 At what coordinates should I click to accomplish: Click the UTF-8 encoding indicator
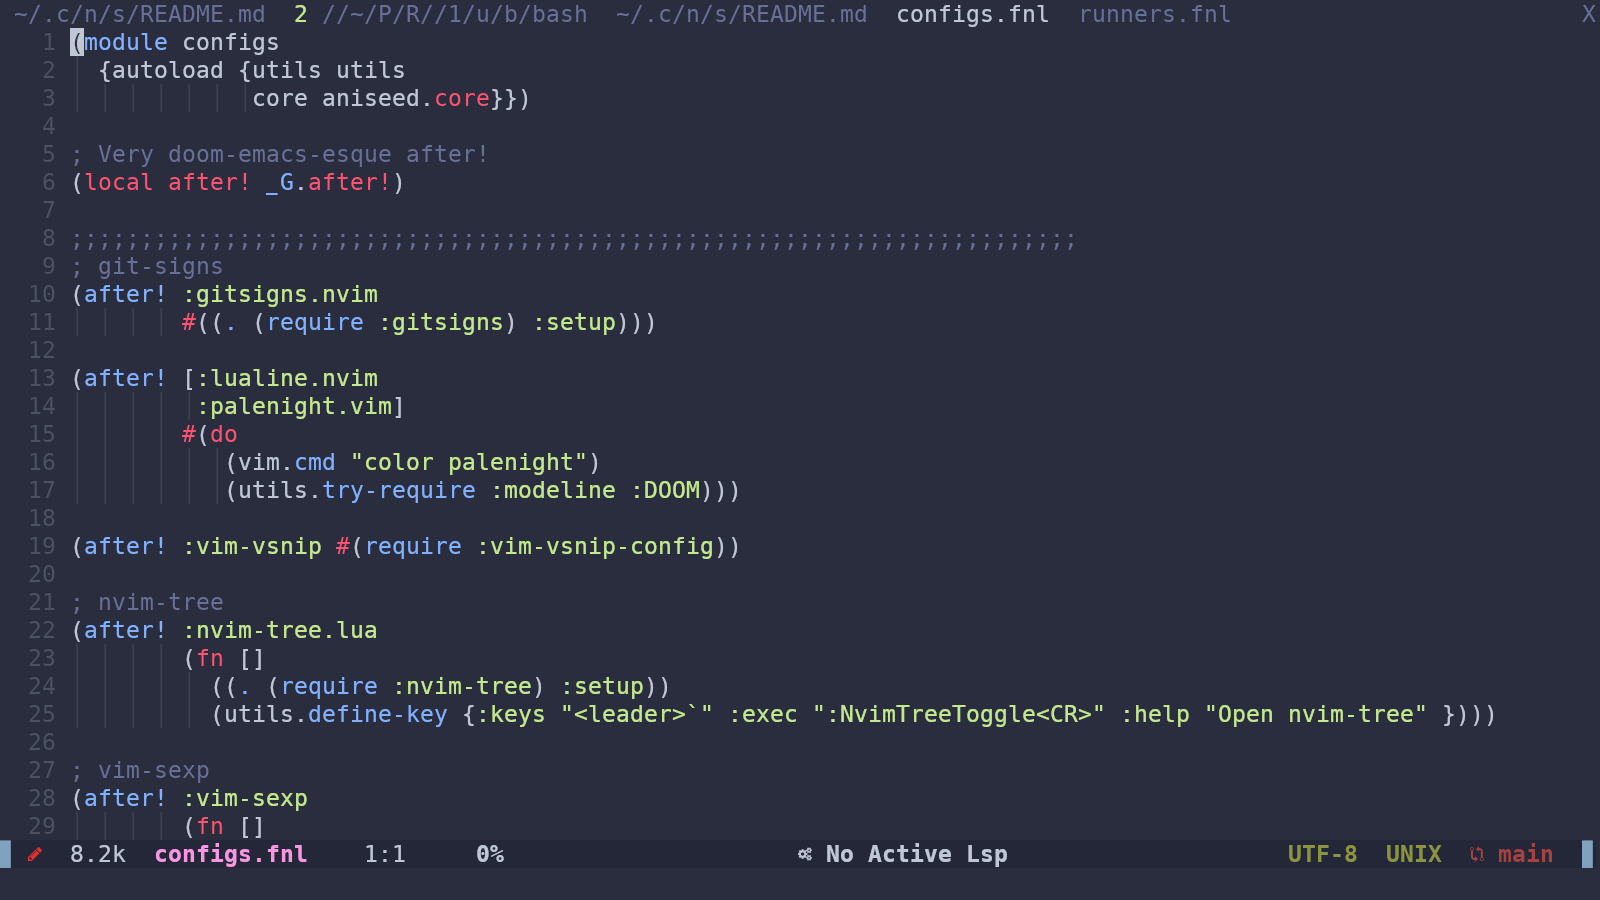[1323, 854]
